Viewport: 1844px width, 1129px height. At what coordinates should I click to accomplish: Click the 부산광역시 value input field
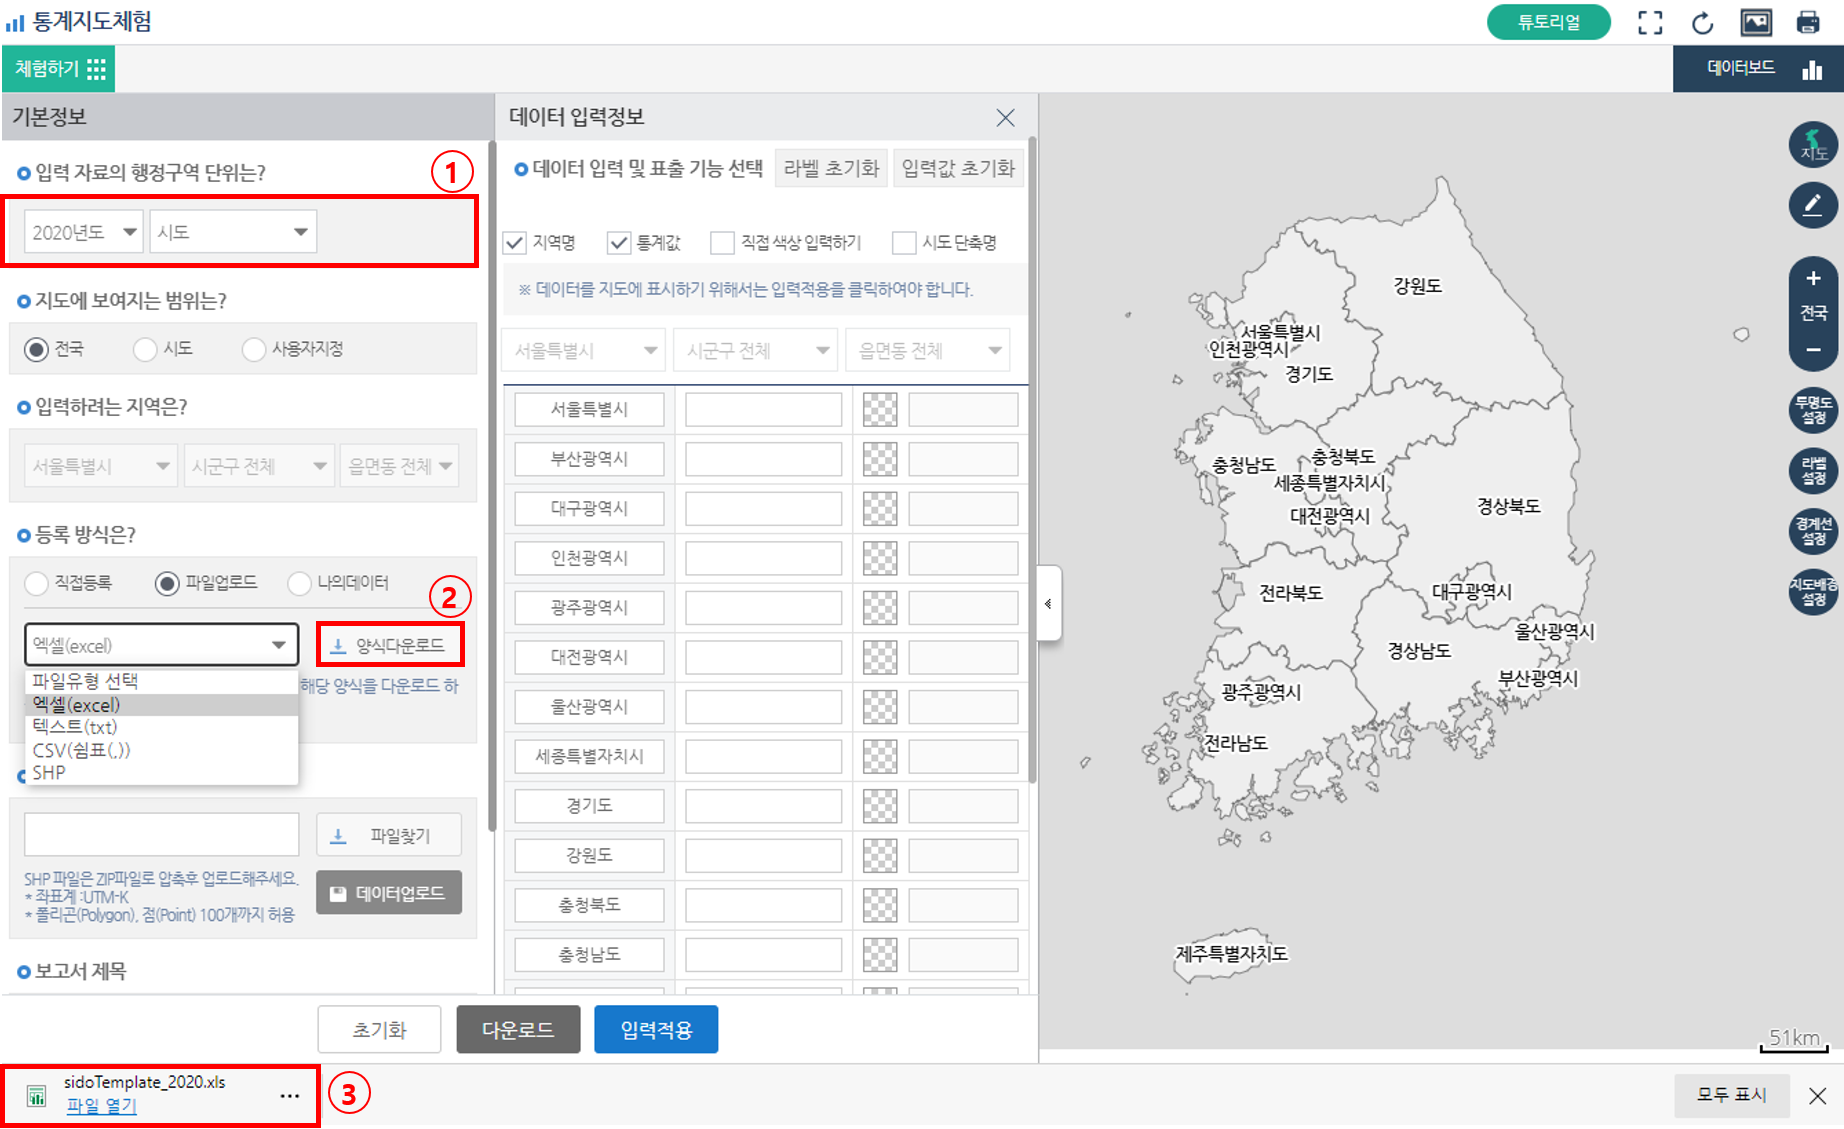(x=763, y=458)
